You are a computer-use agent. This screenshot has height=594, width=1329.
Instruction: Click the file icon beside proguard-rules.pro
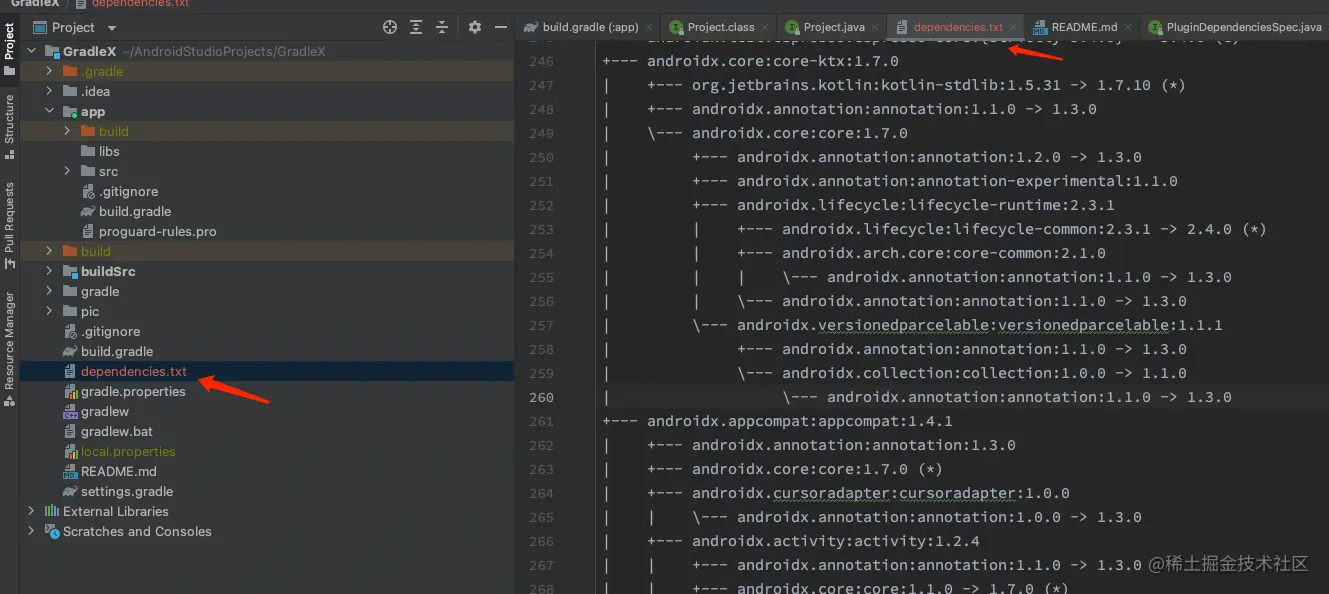[x=87, y=231]
